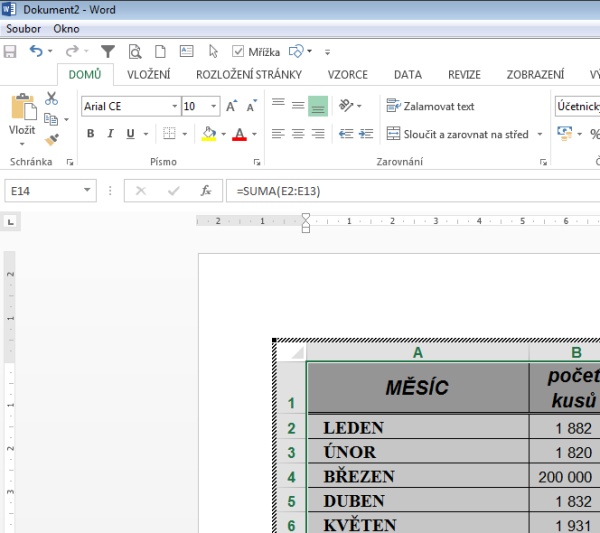This screenshot has height=533, width=600.
Task: Open the DATA tab
Action: pos(408,74)
